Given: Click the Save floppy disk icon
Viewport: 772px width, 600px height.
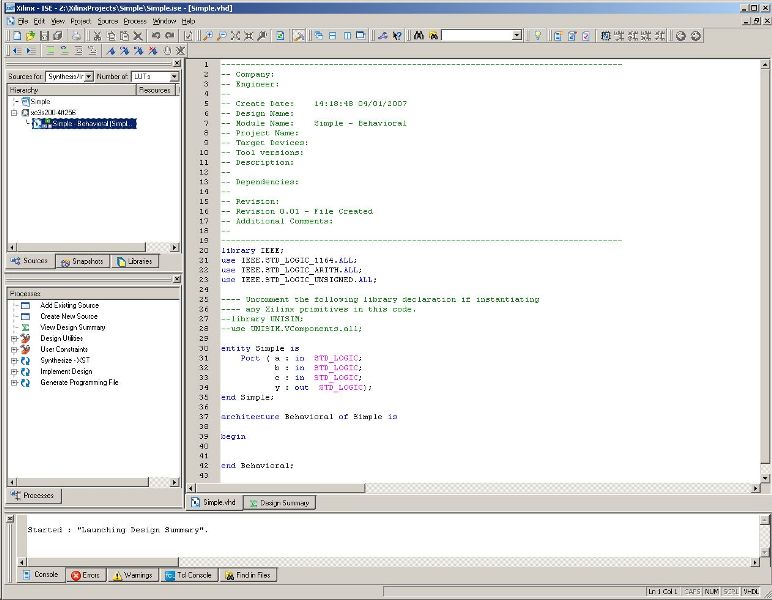Looking at the screenshot, I should pos(44,35).
